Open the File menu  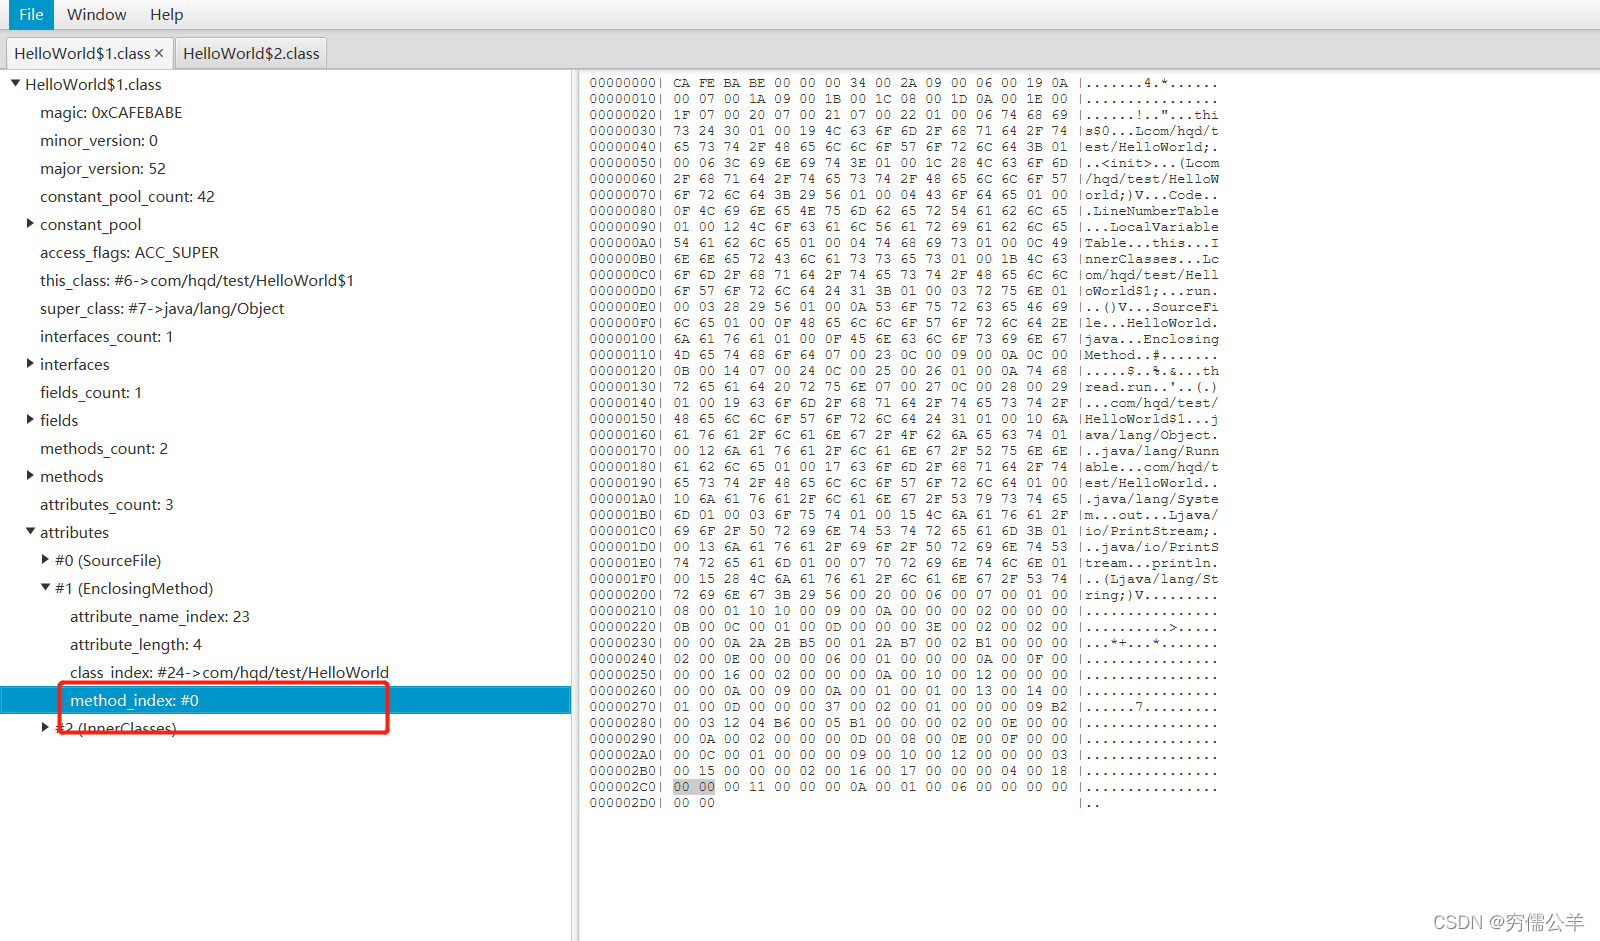31,15
